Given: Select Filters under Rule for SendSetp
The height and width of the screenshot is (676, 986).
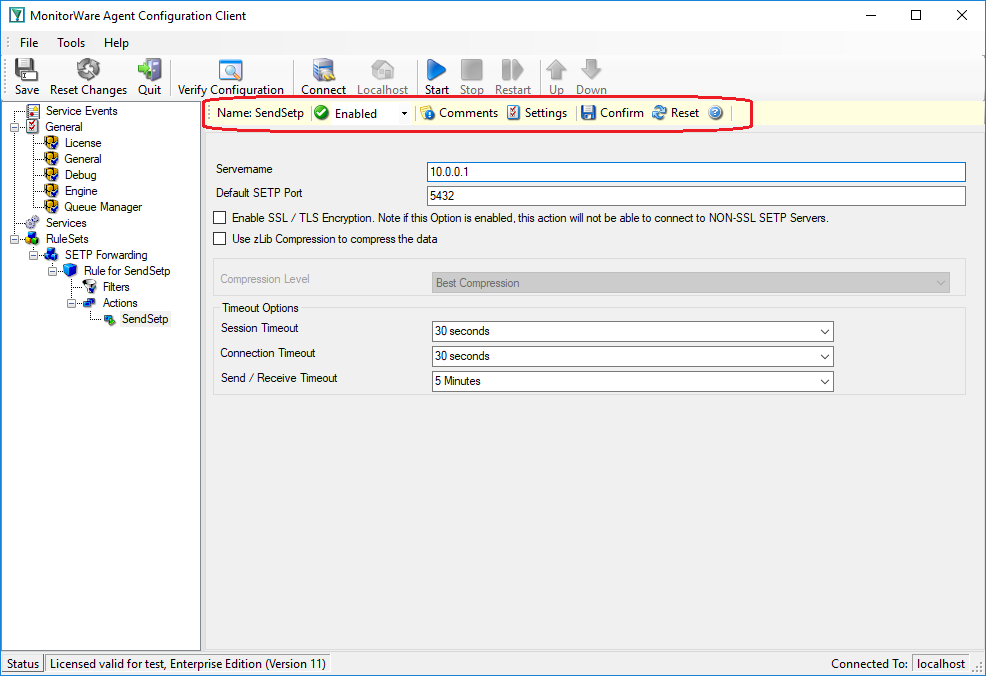Looking at the screenshot, I should [x=116, y=287].
